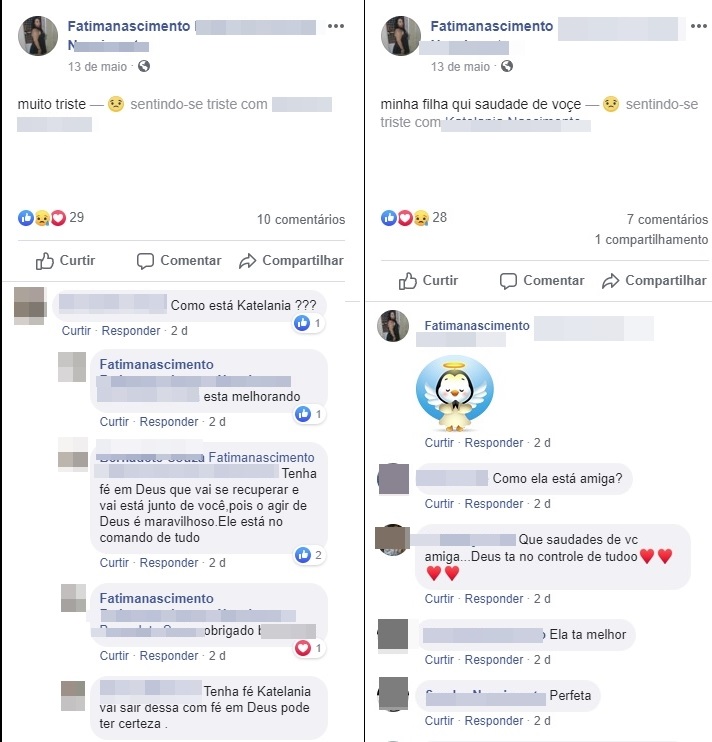712x742 pixels.
Task: Share the right post via Compartilhar
Action: point(654,281)
